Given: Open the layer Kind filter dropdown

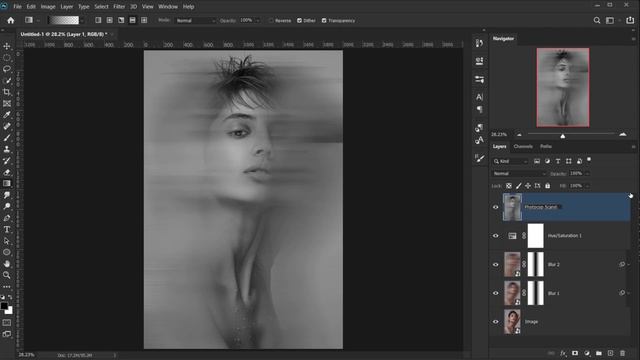Looking at the screenshot, I should 510,161.
